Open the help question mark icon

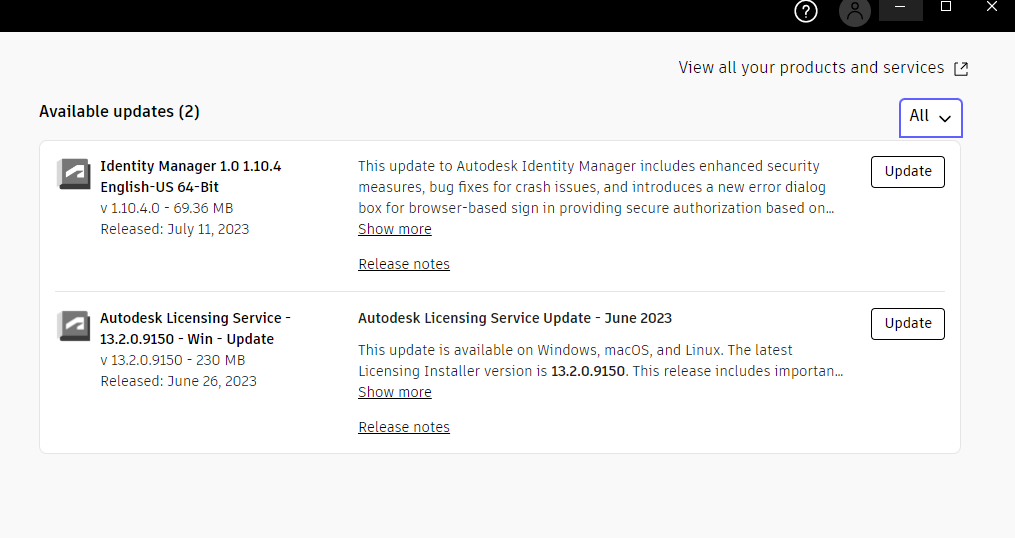point(806,11)
